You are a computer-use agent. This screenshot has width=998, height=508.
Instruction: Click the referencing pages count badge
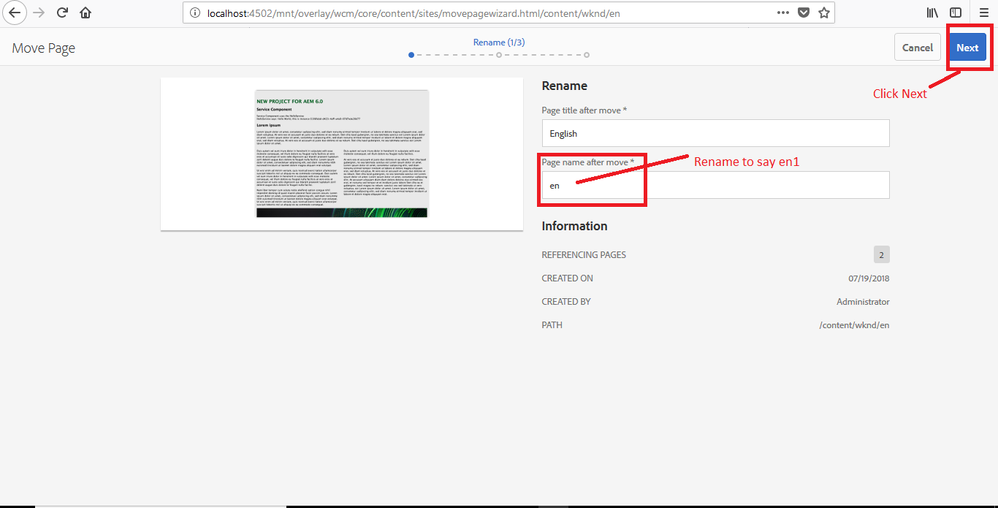[x=882, y=255]
